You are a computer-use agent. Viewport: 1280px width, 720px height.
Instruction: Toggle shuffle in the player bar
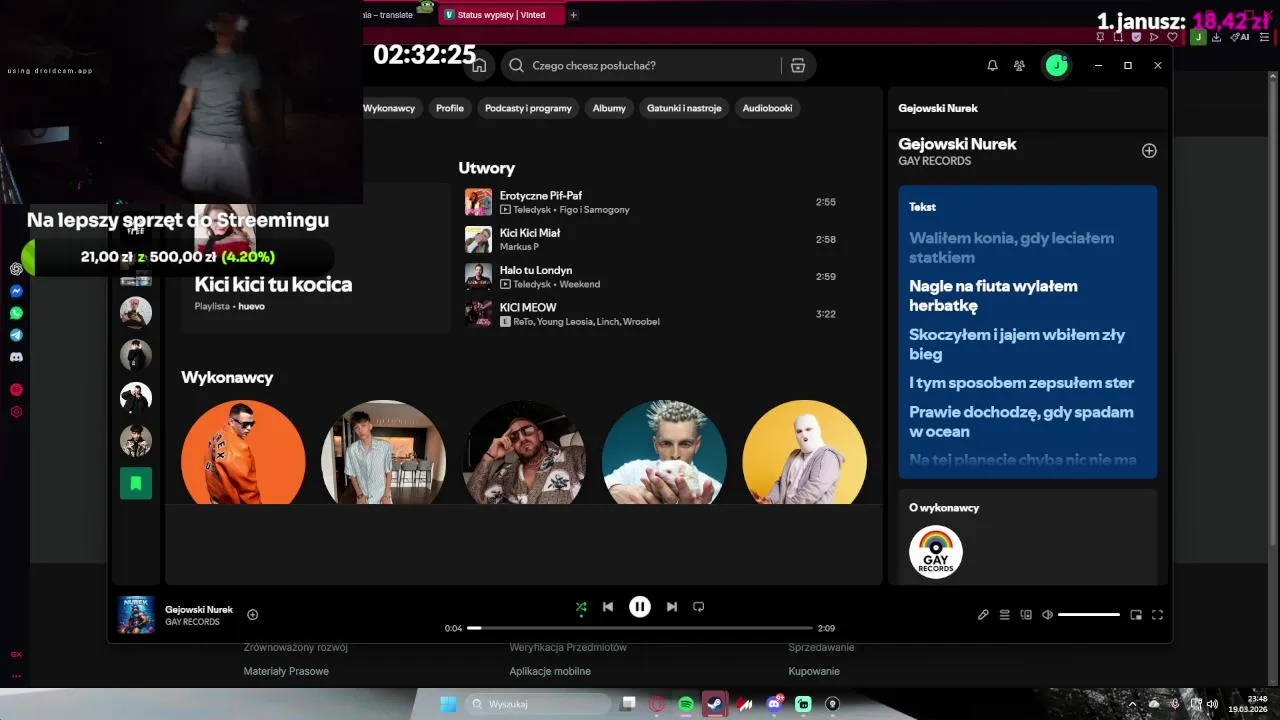581,607
